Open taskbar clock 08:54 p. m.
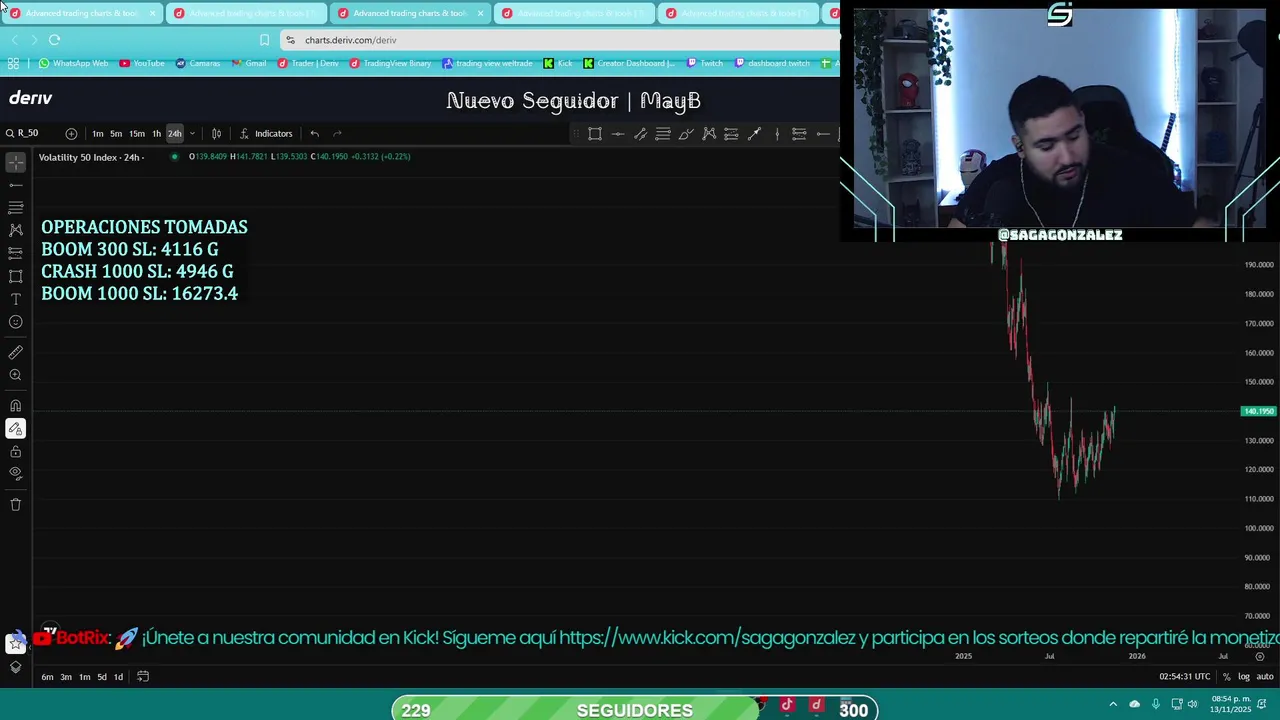1280x720 pixels. 1229,704
